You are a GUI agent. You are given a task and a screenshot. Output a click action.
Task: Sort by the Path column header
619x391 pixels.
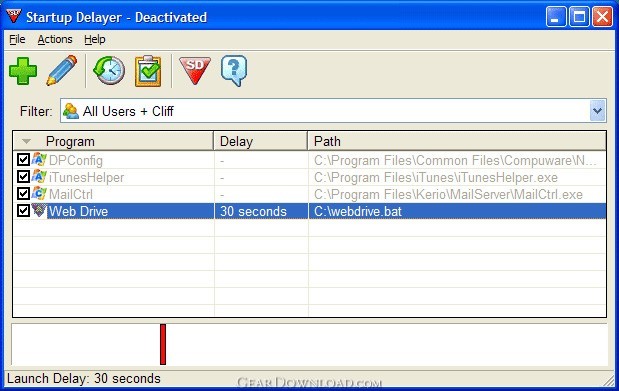(457, 141)
